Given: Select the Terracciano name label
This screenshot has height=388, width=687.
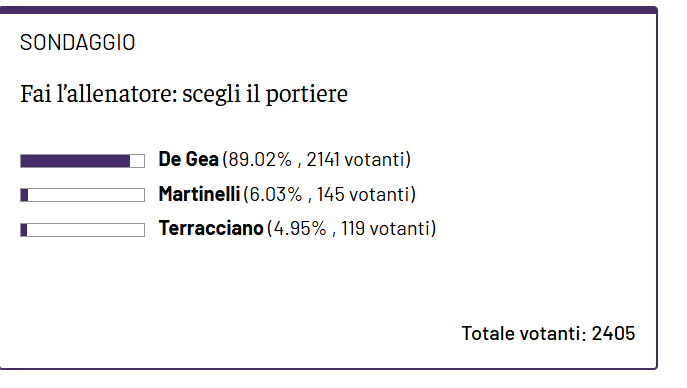Looking at the screenshot, I should 211,228.
